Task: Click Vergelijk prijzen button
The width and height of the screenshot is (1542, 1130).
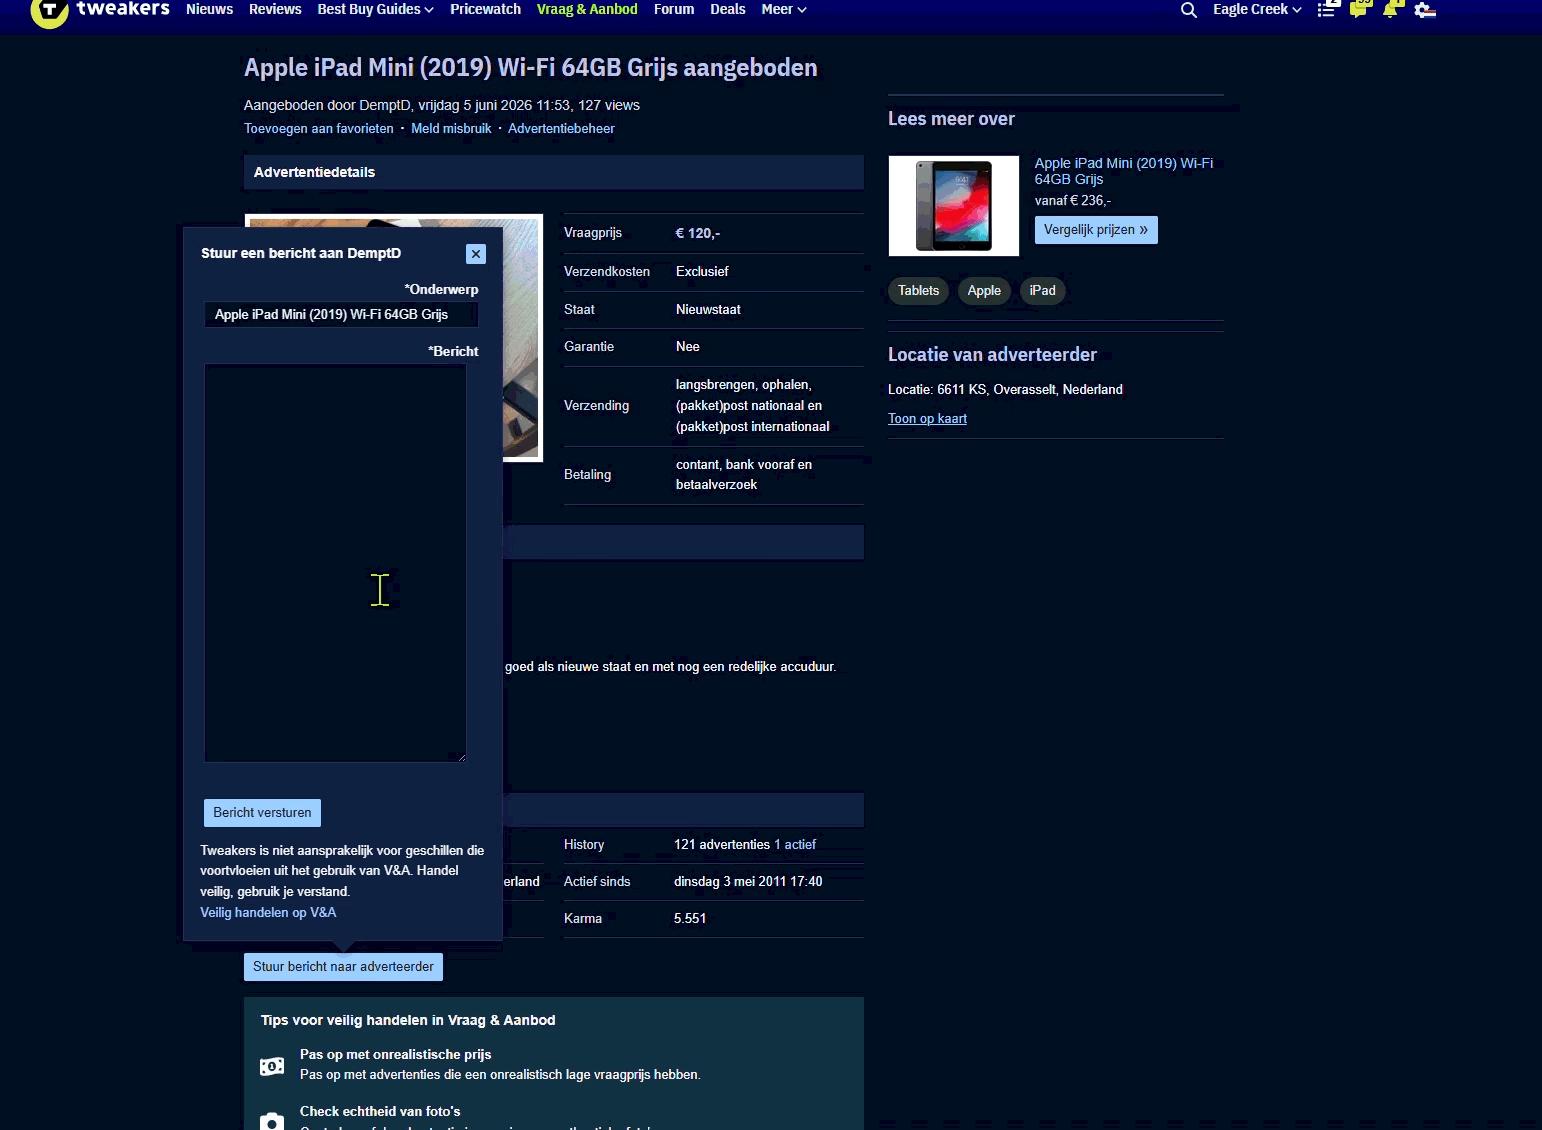Action: click(1096, 230)
